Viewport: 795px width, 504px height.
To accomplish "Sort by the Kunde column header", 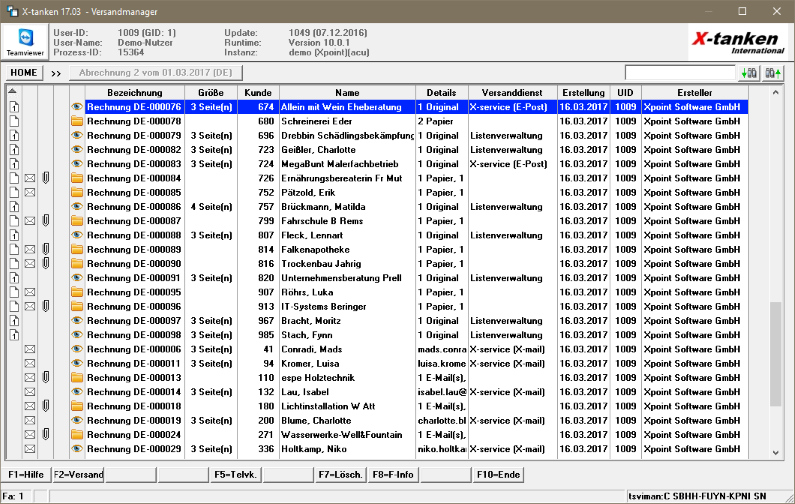I will click(258, 93).
